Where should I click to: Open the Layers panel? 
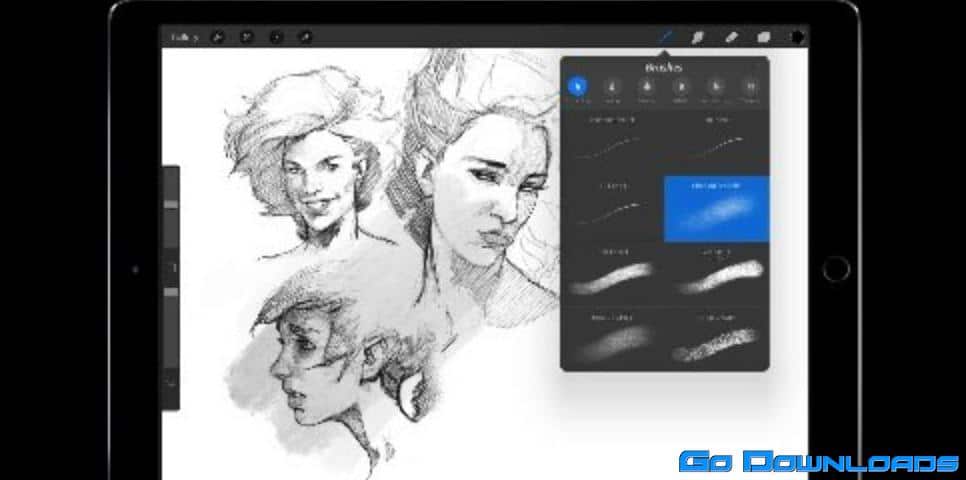pos(764,37)
